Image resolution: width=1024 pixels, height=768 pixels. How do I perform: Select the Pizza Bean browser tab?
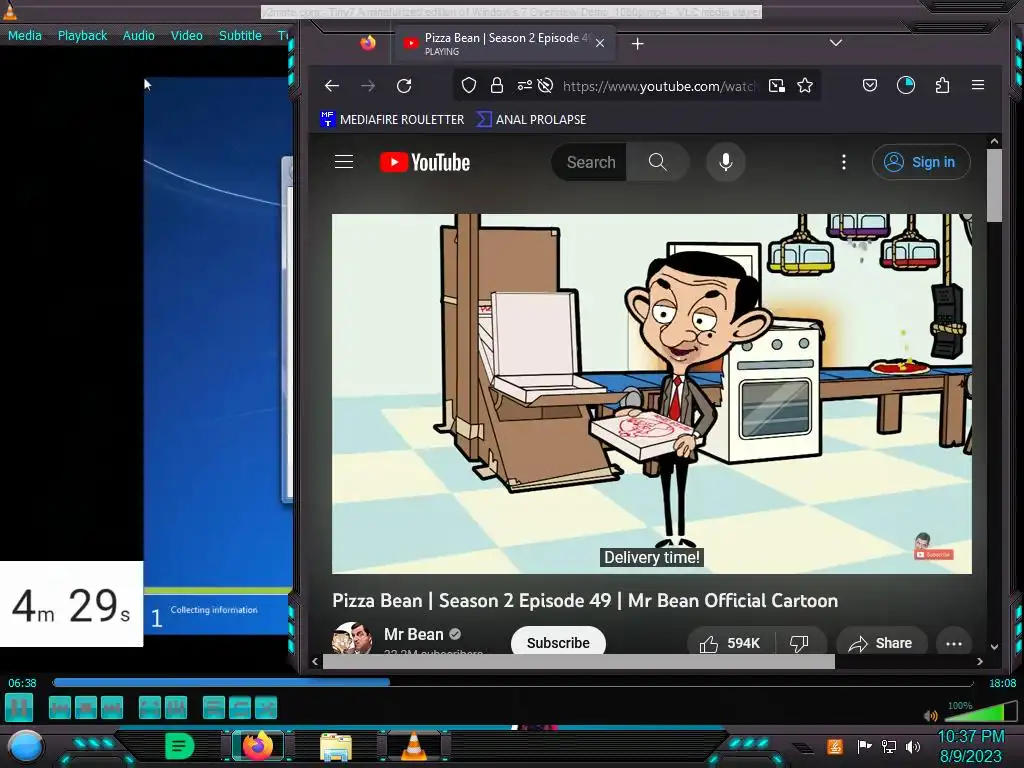point(503,44)
